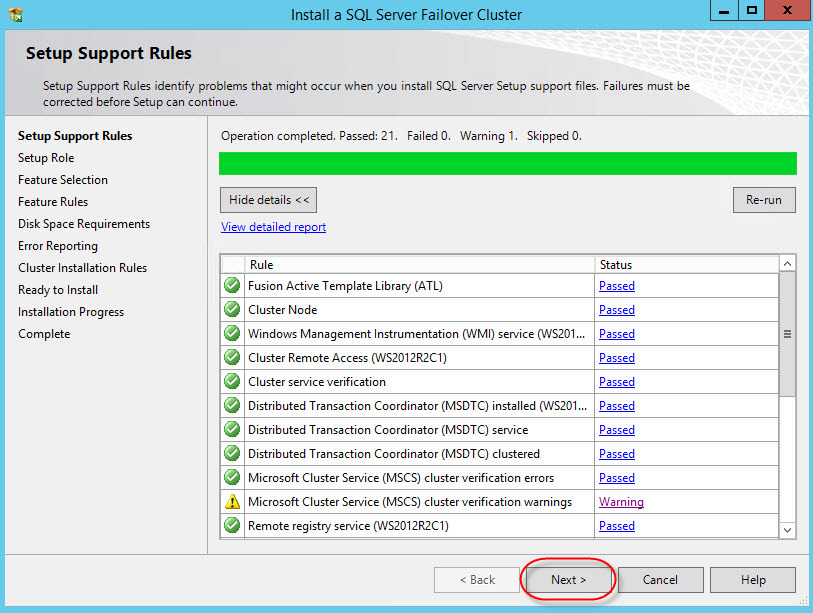Re-run the setup support rules check
This screenshot has width=813, height=613.
(x=763, y=199)
